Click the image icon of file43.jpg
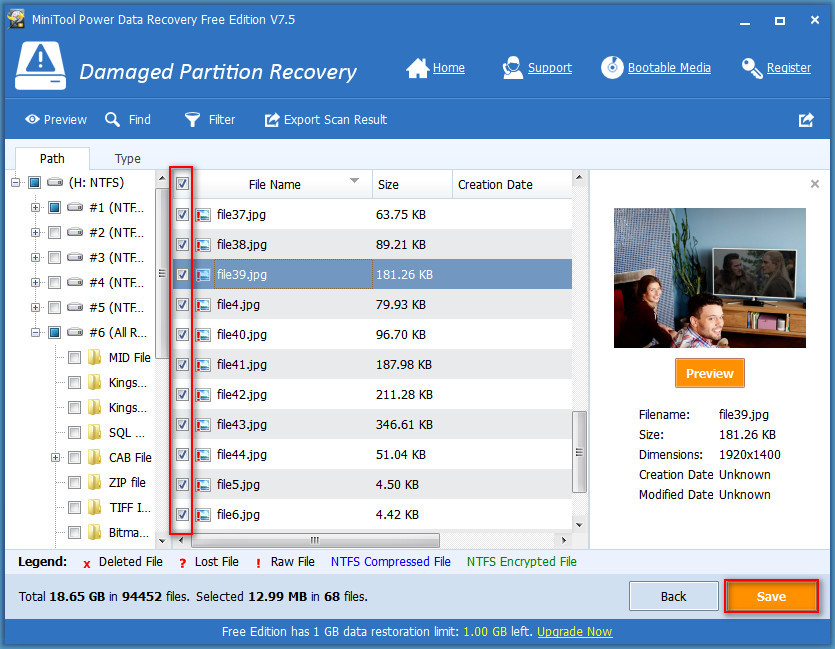 pos(203,425)
